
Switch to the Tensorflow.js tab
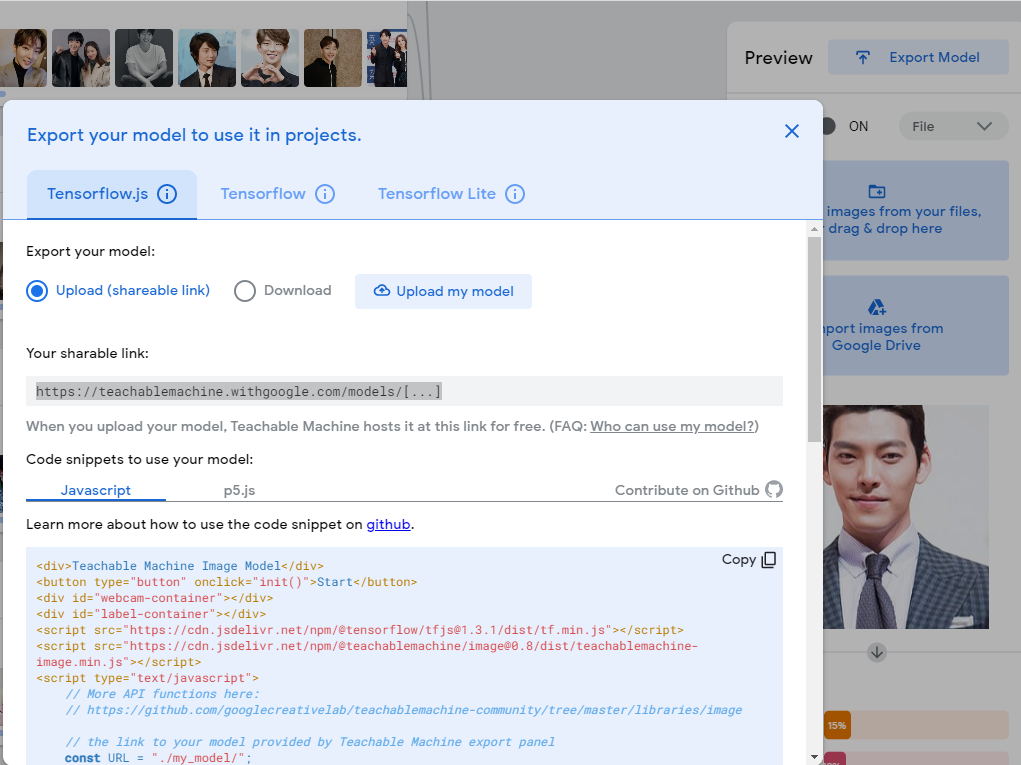(x=112, y=194)
